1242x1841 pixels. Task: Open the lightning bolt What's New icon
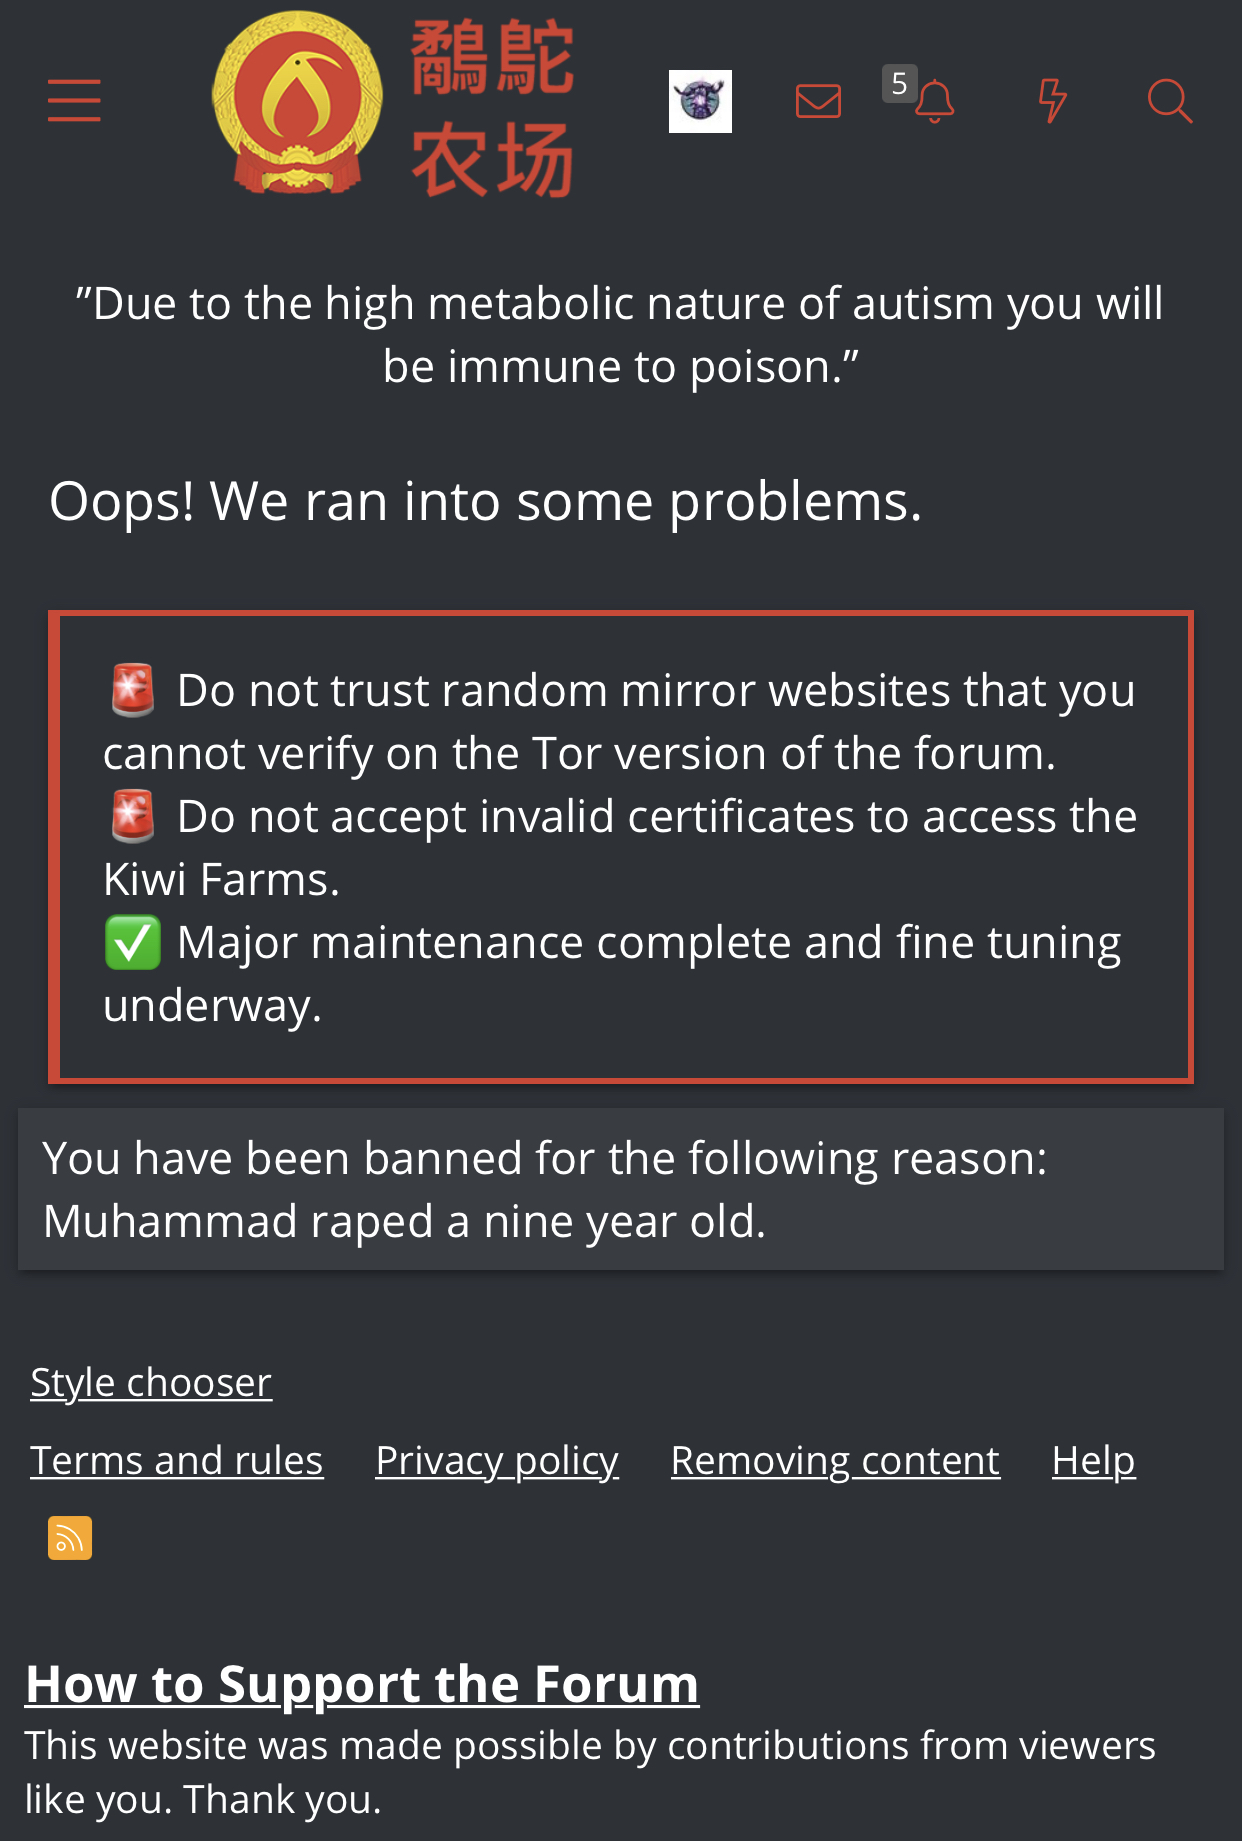1052,101
